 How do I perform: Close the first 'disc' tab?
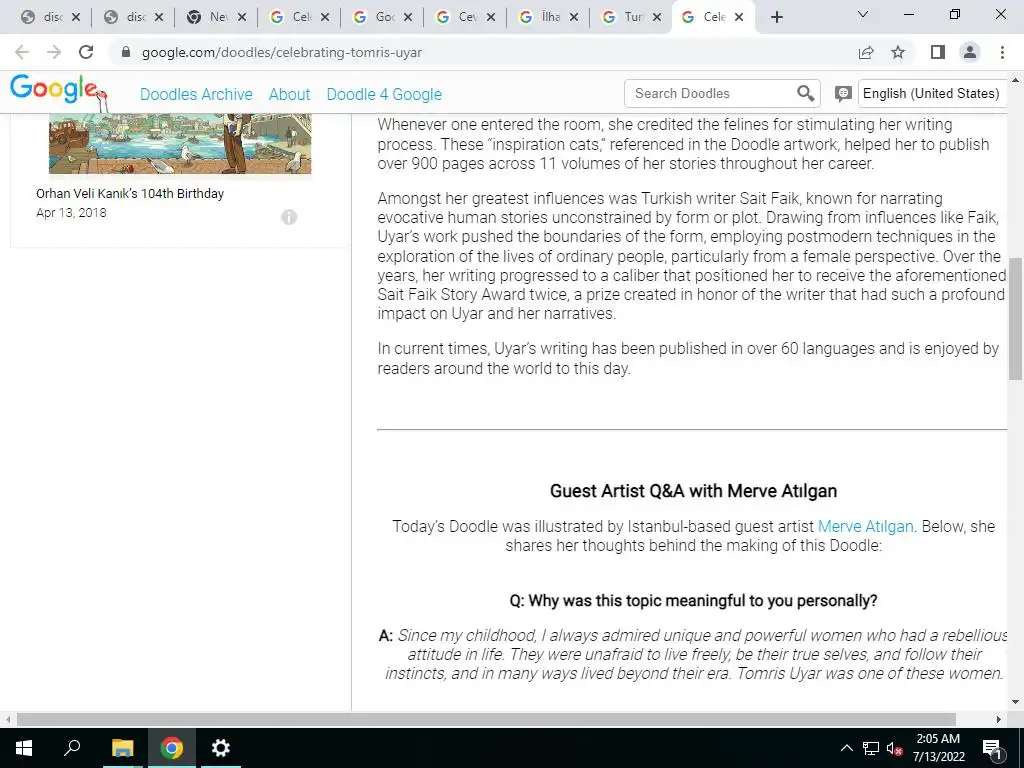coord(76,18)
